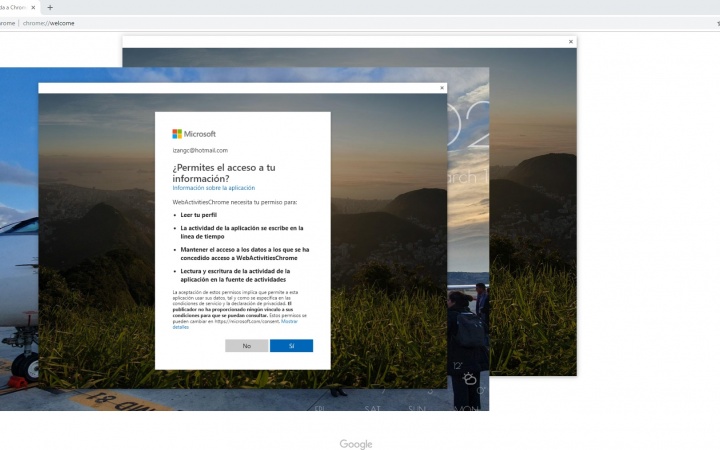Click the Sí button to grant permission
Image resolution: width=720 pixels, height=450 pixels.
pyautogui.click(x=291, y=346)
